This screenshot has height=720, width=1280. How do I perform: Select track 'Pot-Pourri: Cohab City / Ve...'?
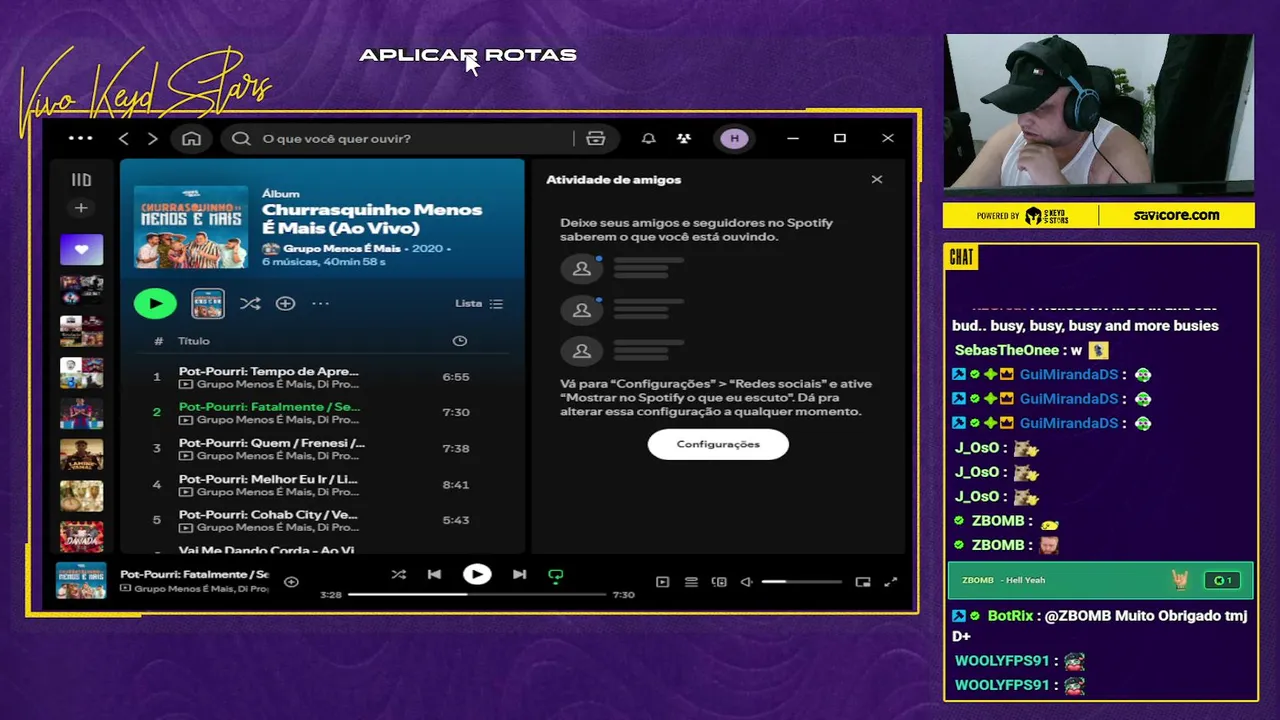coord(320,520)
